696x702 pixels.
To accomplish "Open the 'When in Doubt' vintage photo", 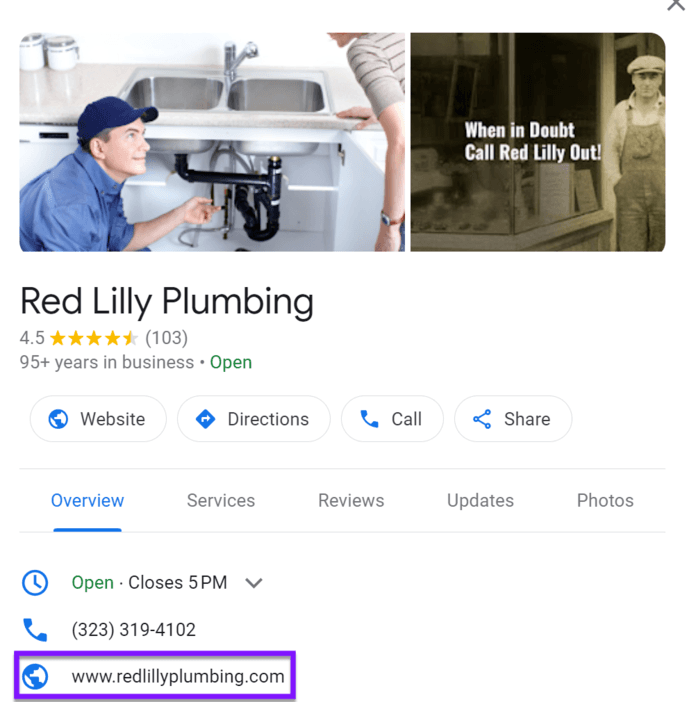I will 538,142.
